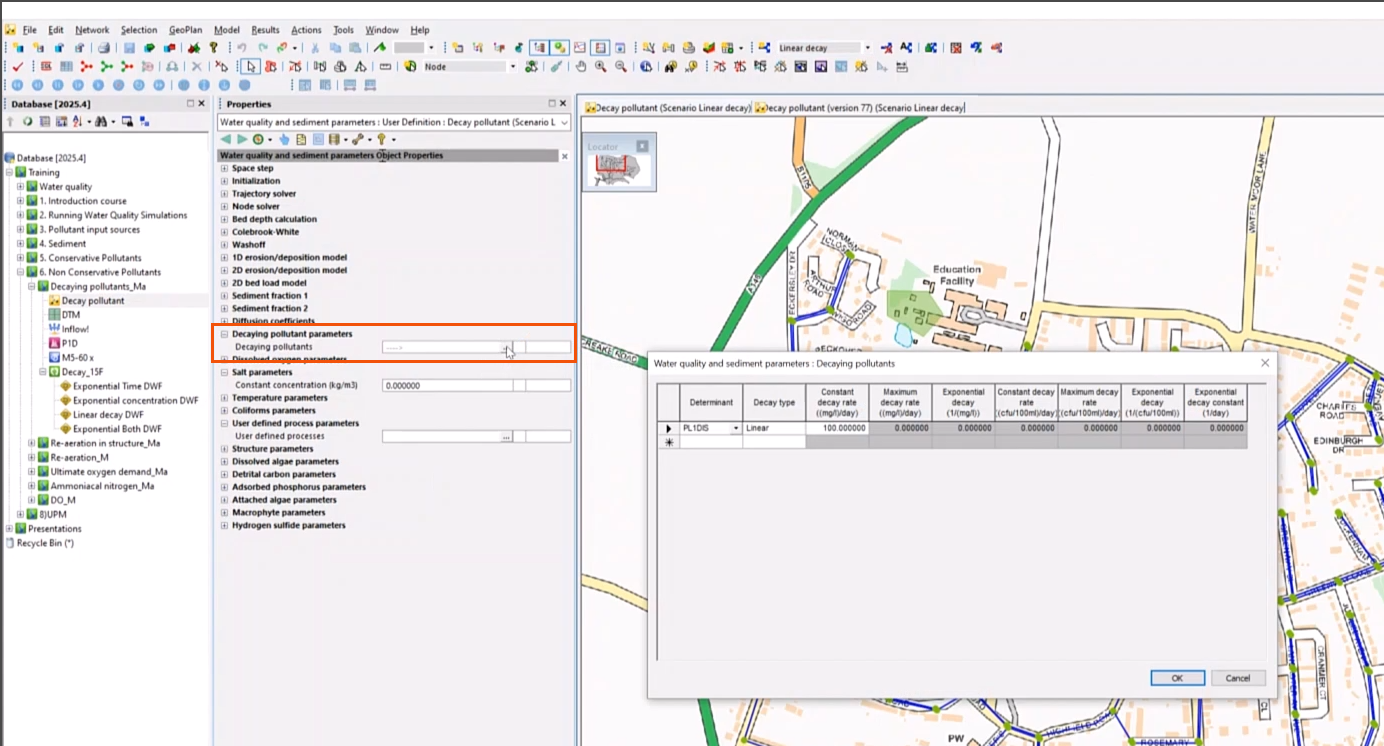
Task: Click the Cut scissors icon
Action: pos(316,47)
